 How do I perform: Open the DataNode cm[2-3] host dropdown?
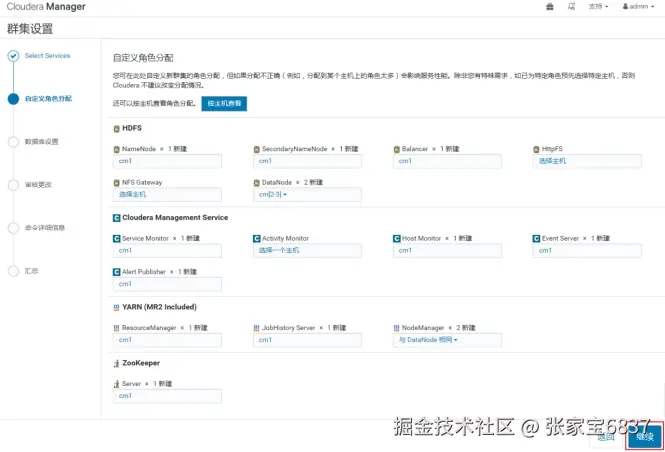(x=307, y=195)
